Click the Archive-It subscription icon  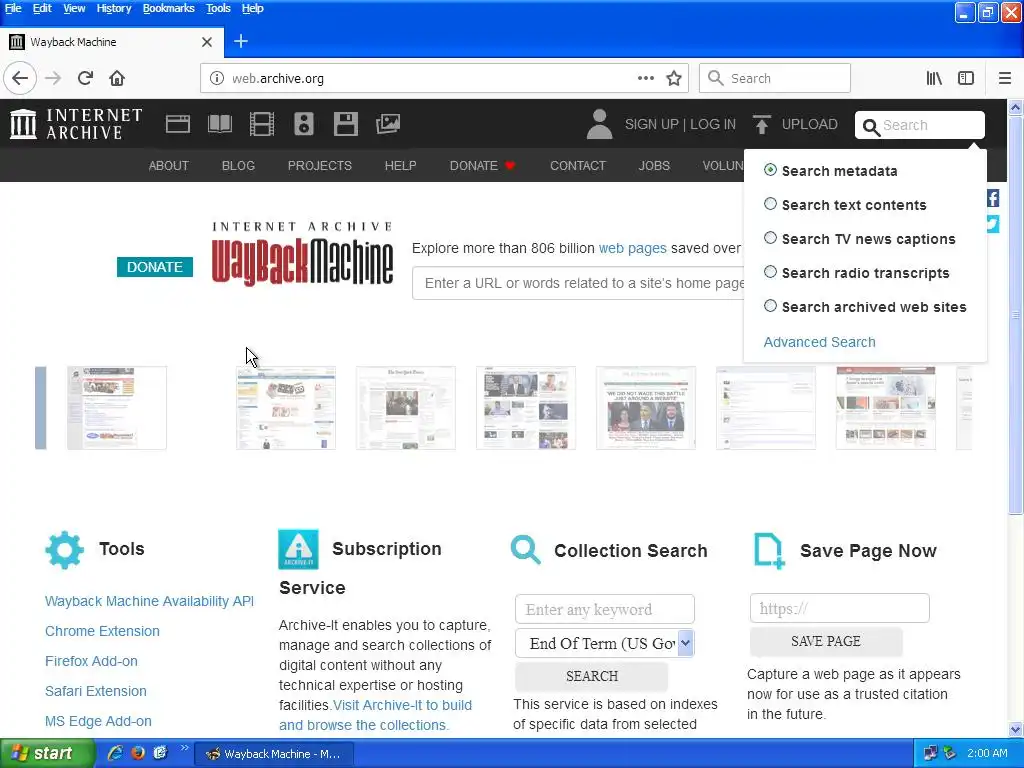(x=298, y=549)
